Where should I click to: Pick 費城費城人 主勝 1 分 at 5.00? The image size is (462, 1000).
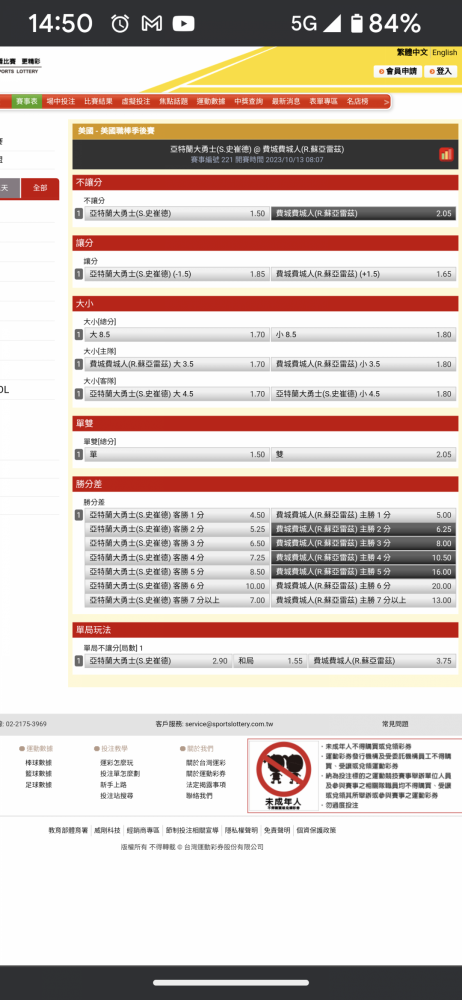tap(364, 515)
